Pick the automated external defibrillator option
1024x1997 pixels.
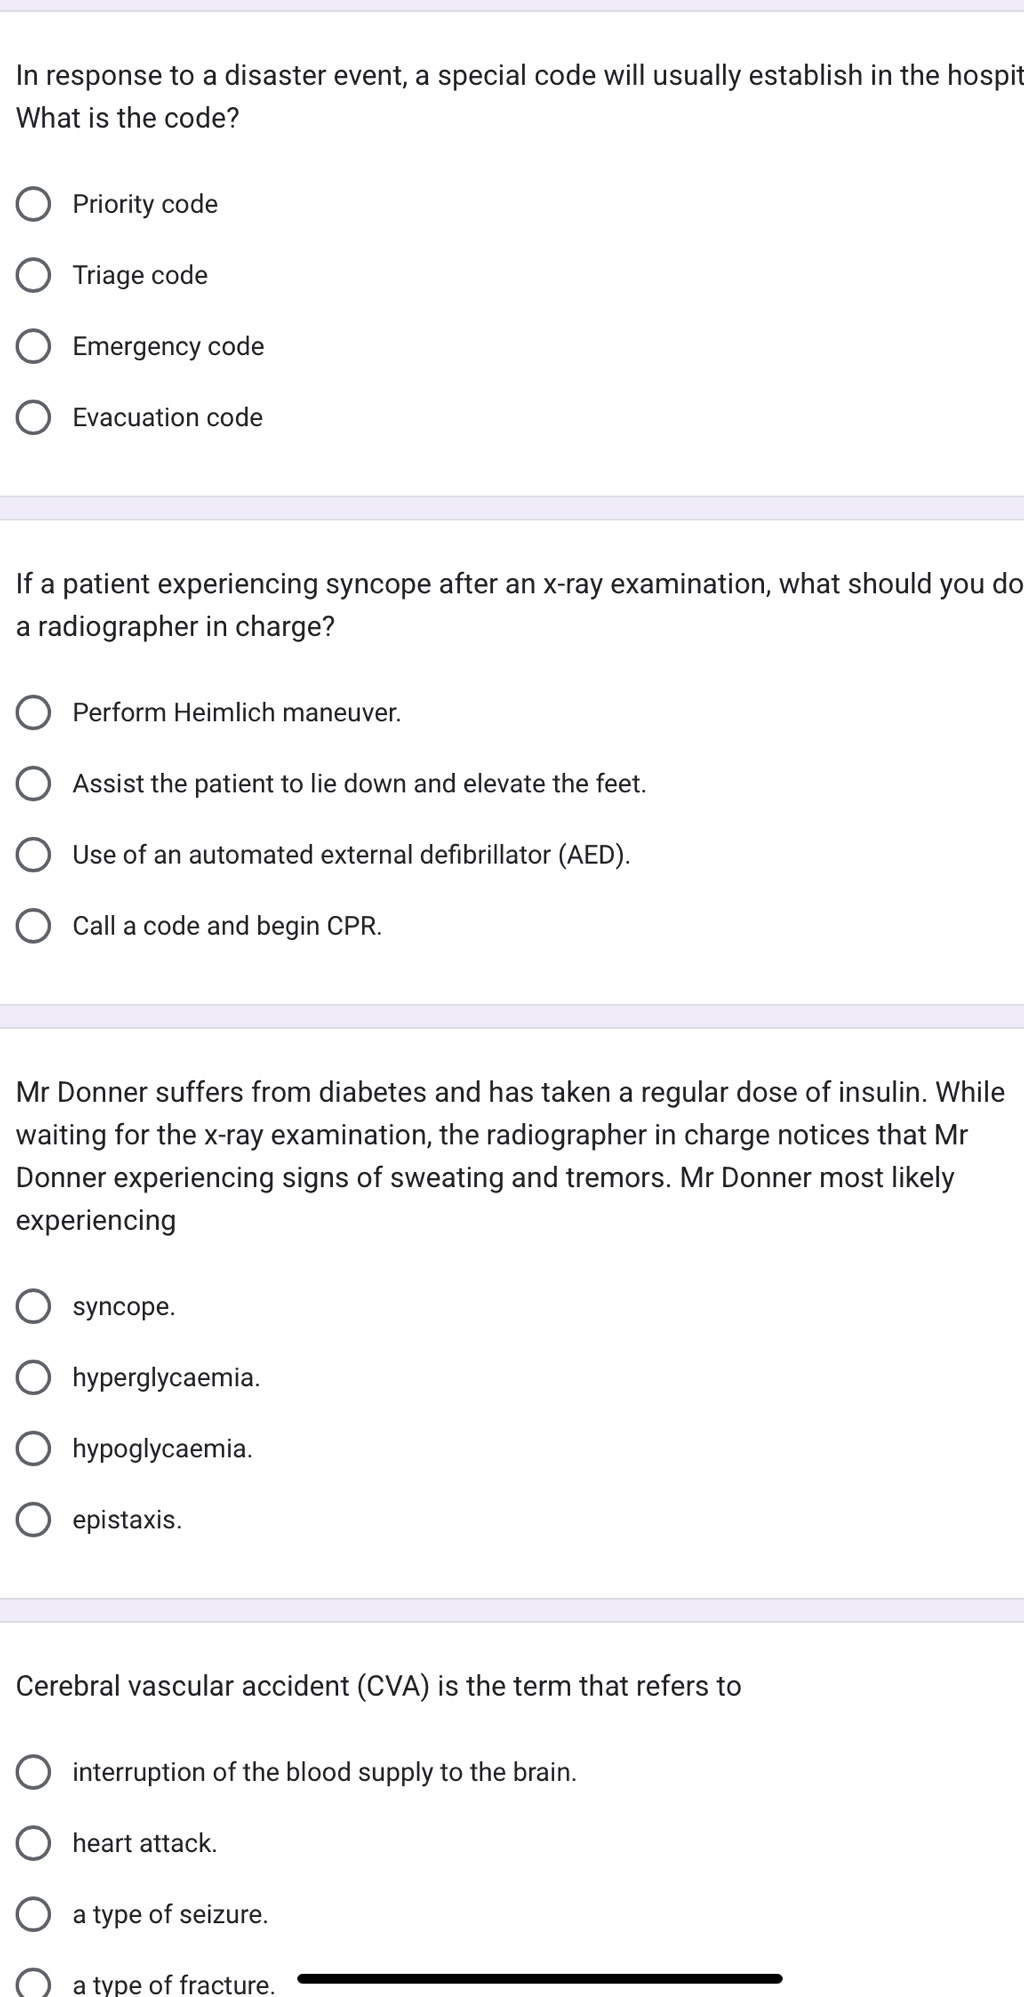pos(34,855)
